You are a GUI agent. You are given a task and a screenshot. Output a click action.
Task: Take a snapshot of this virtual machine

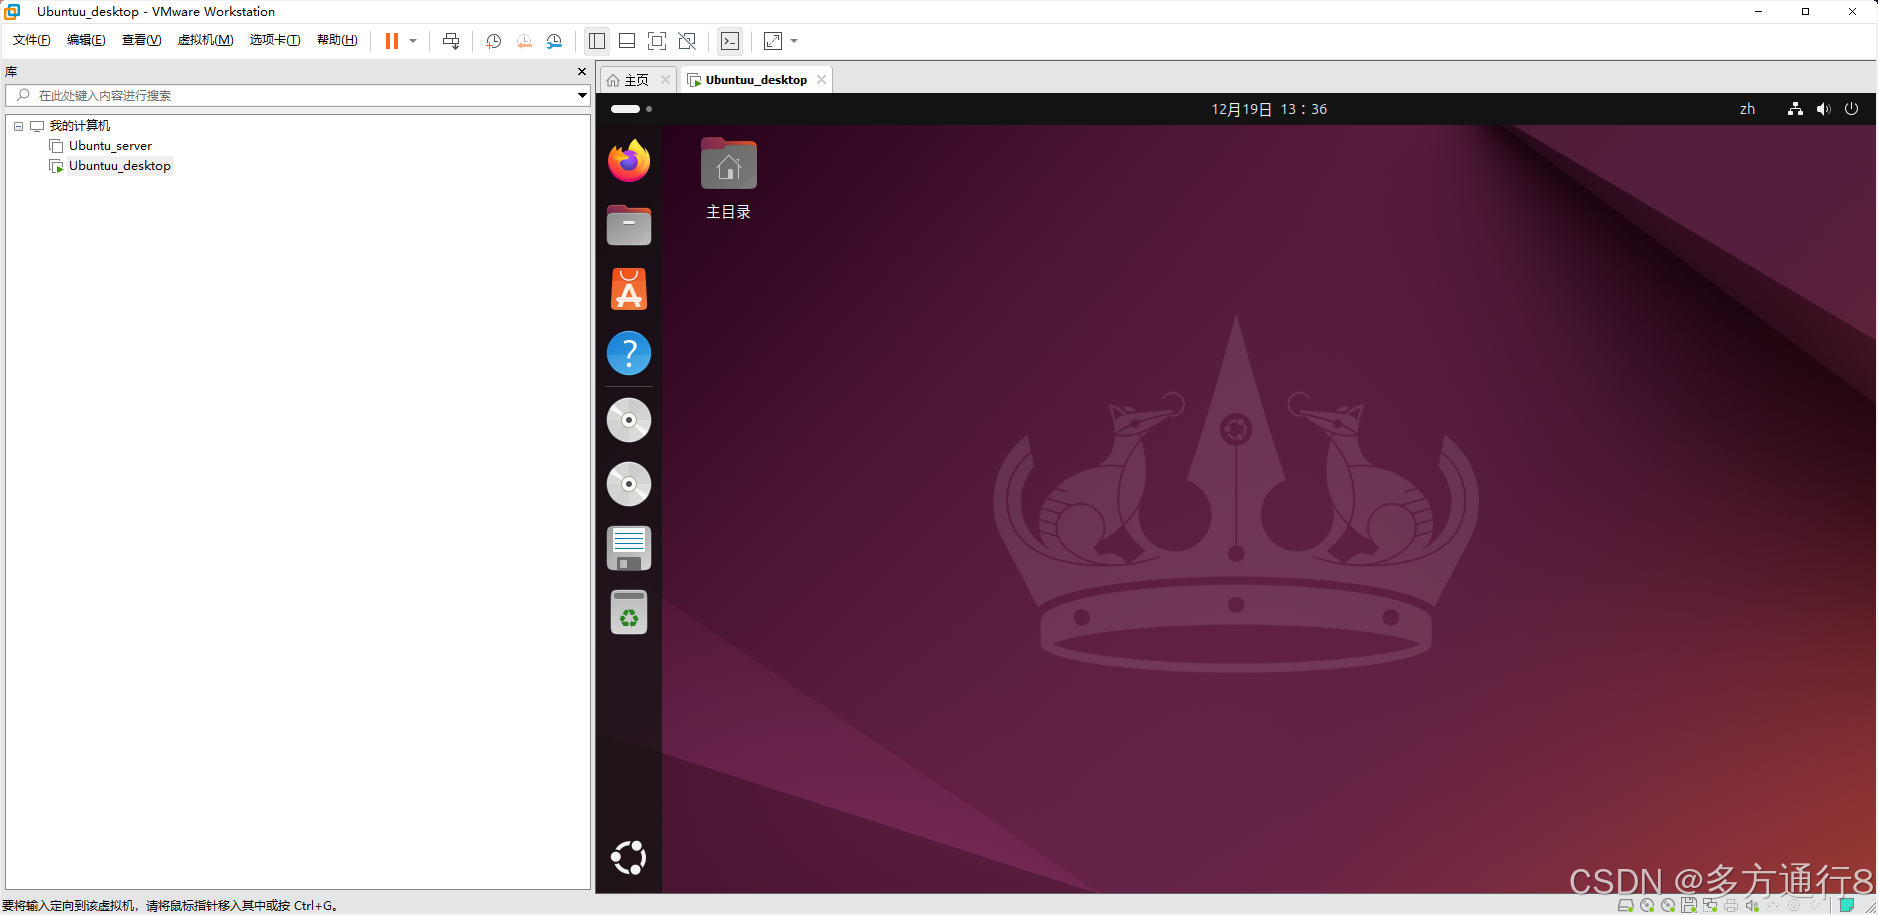[491, 41]
